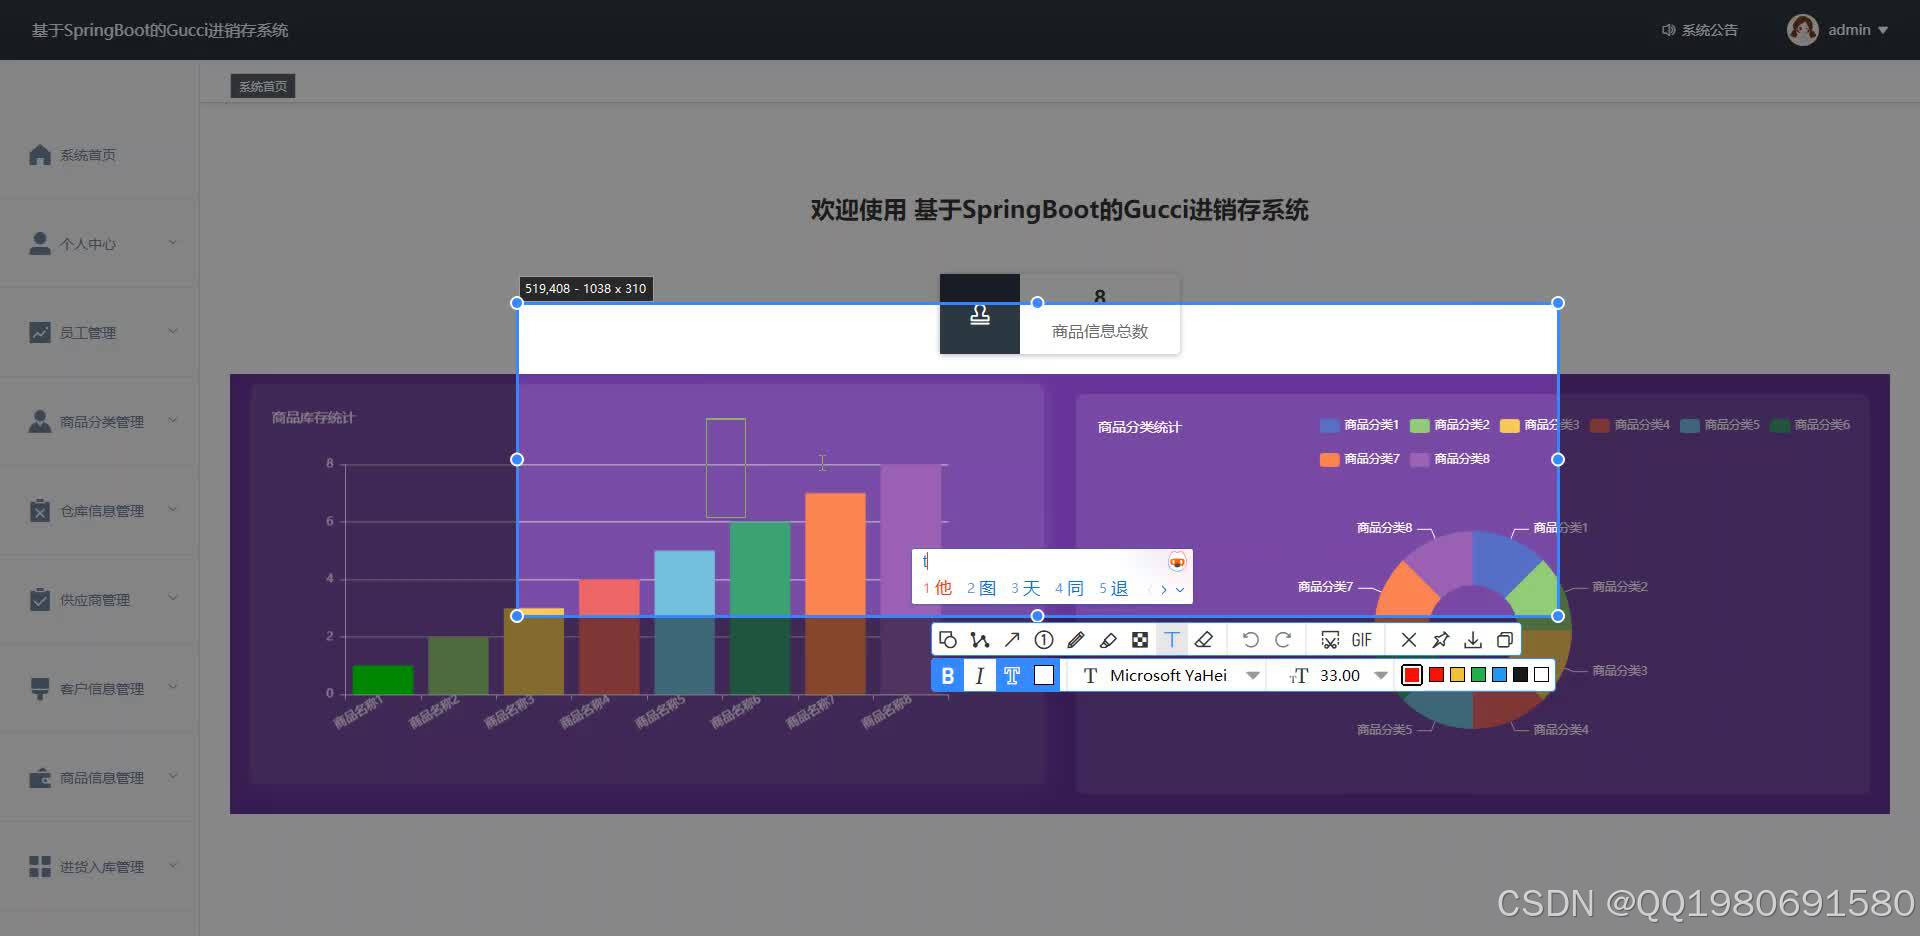Click the clipboard icon beside 仓库信息管理
This screenshot has height=936, width=1920.
pyautogui.click(x=40, y=510)
